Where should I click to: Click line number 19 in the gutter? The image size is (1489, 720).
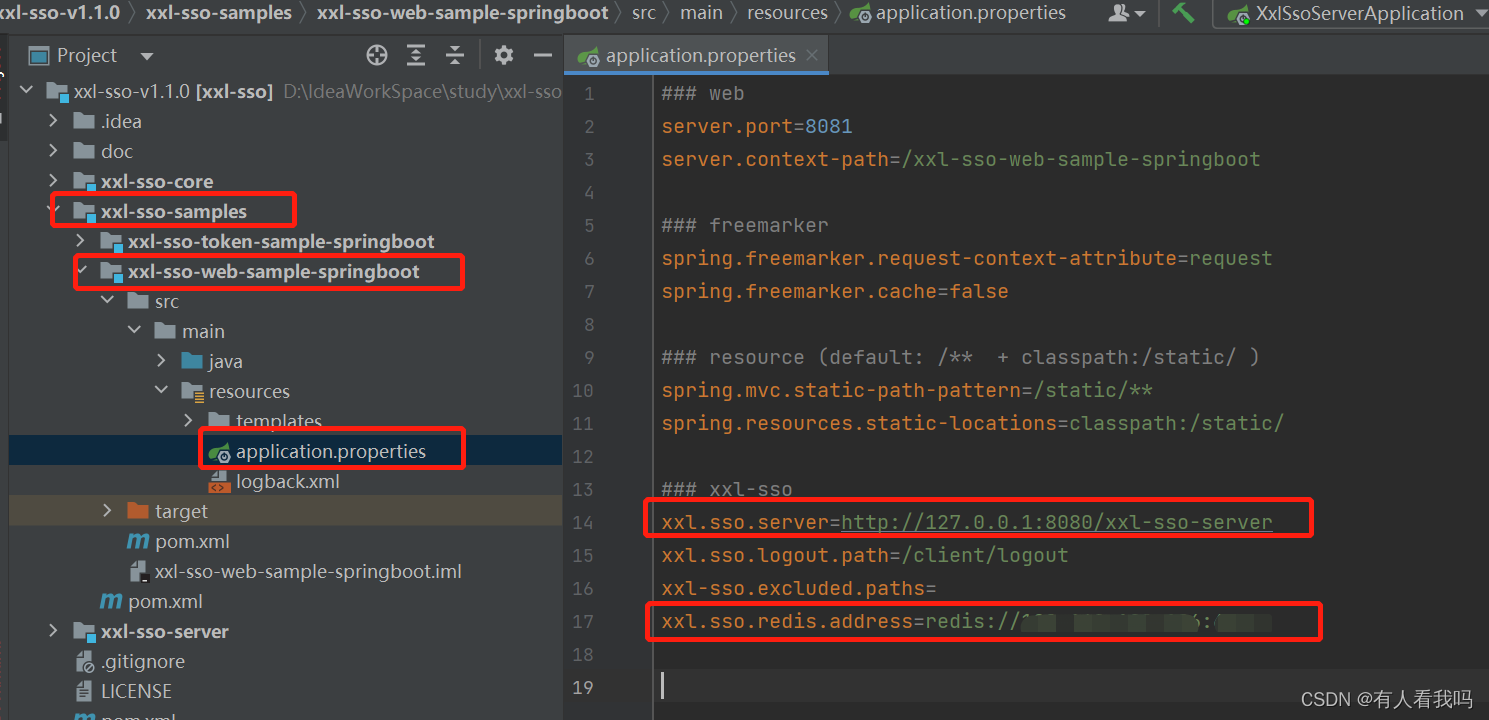(x=583, y=687)
